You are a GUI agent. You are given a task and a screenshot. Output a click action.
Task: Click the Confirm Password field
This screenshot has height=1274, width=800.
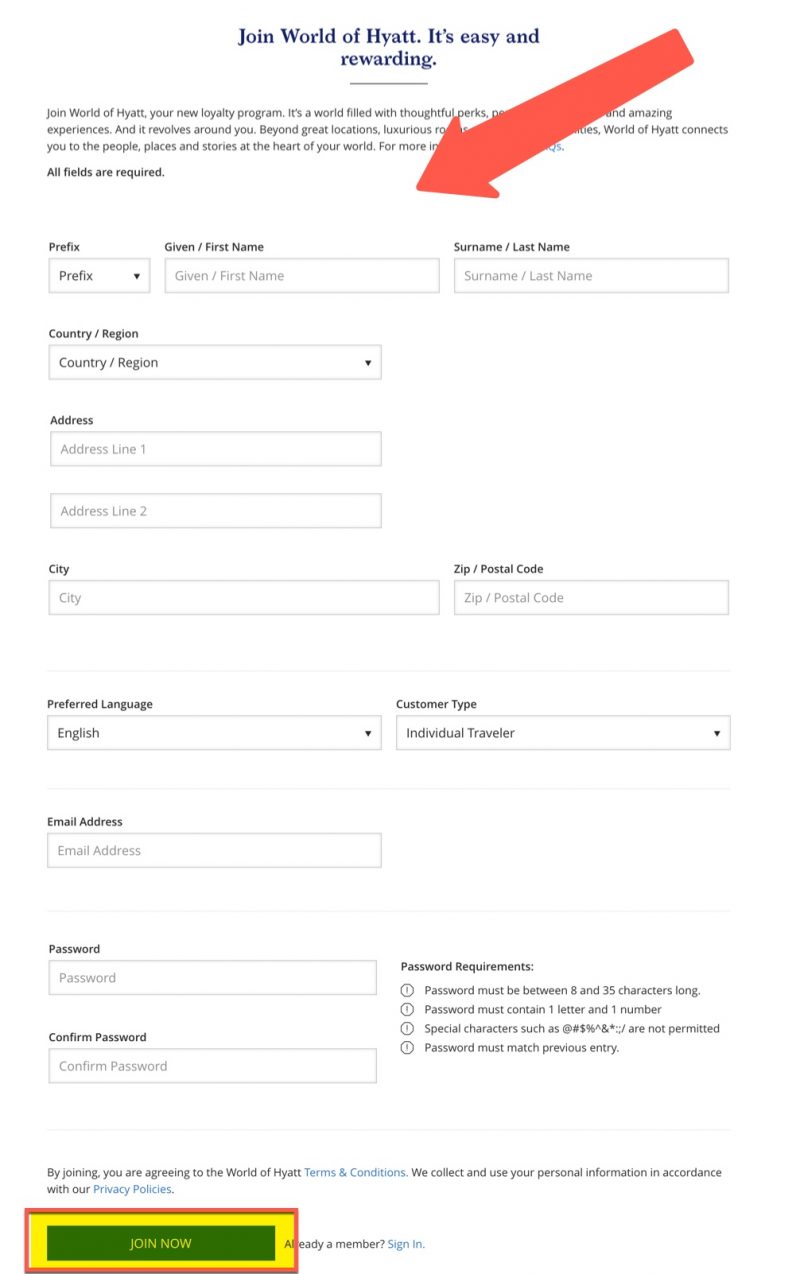coord(212,1065)
